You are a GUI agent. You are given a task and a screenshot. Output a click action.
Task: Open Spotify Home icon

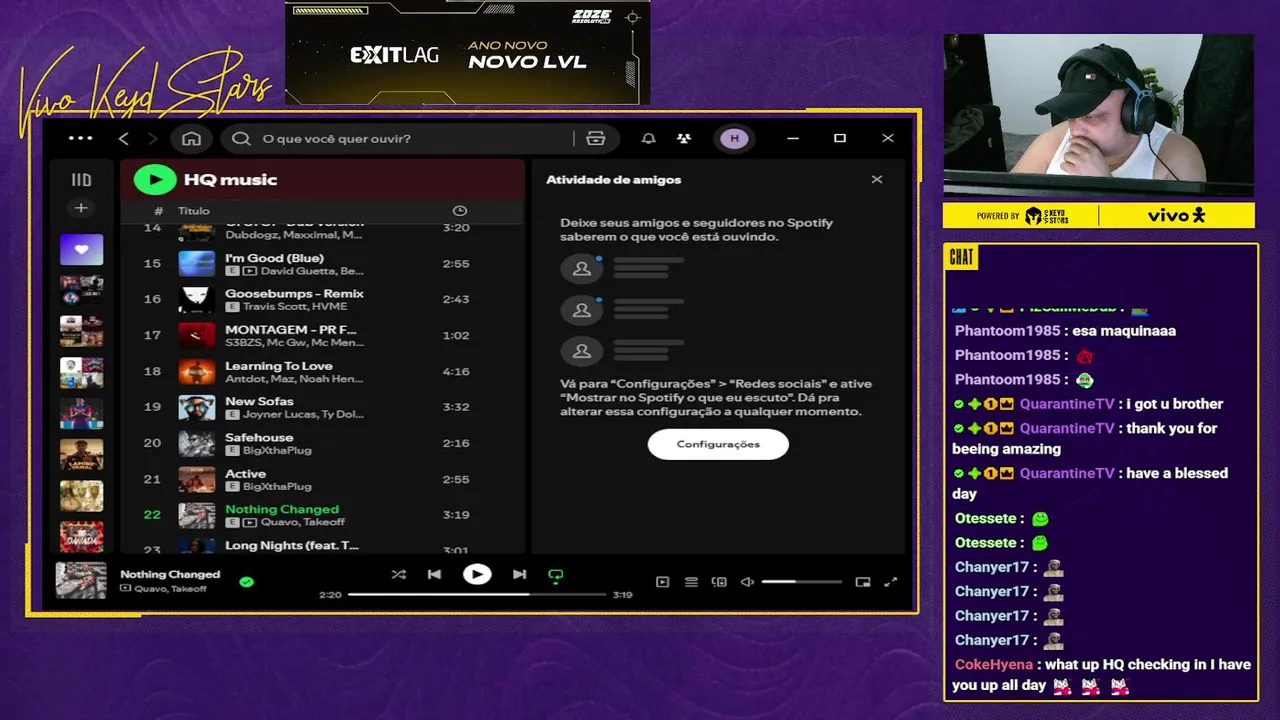tap(191, 138)
